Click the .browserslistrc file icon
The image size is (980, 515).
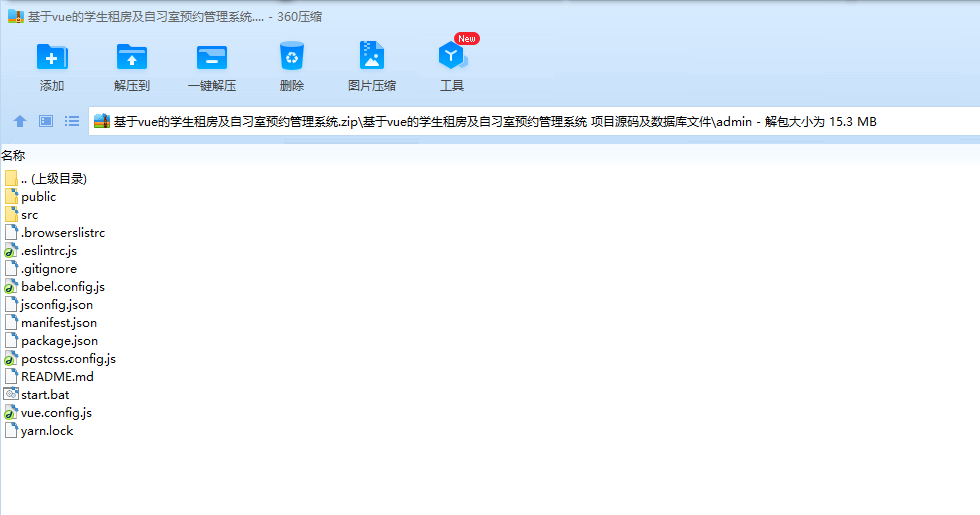click(11, 232)
